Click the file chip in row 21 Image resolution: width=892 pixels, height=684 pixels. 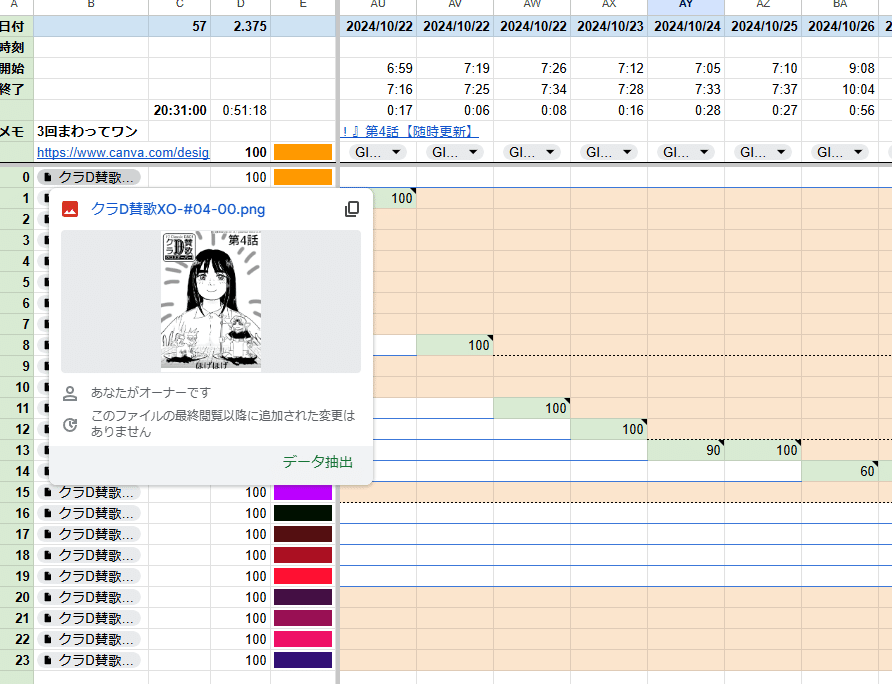(x=89, y=618)
